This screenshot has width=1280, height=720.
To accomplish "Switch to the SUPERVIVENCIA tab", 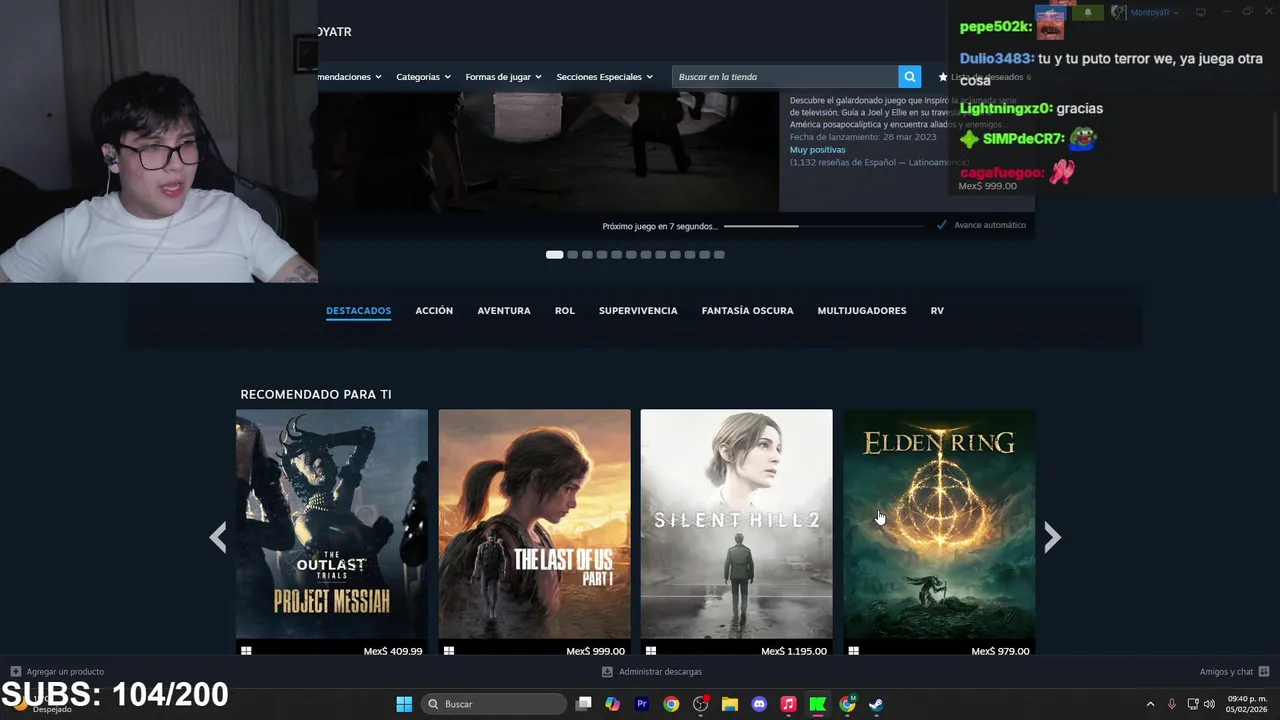I will coord(638,311).
